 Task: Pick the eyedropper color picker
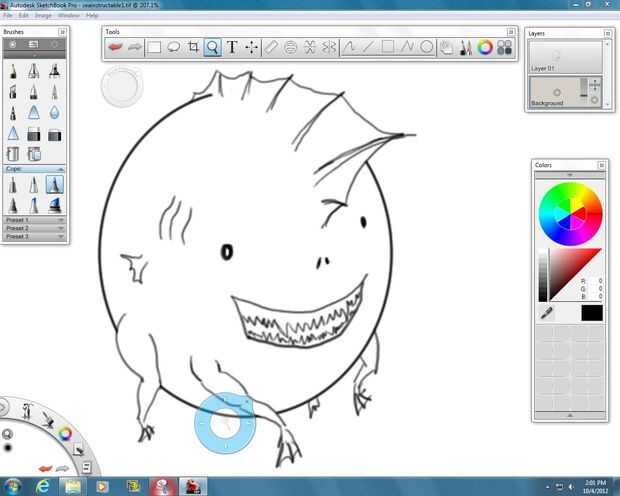tap(545, 313)
